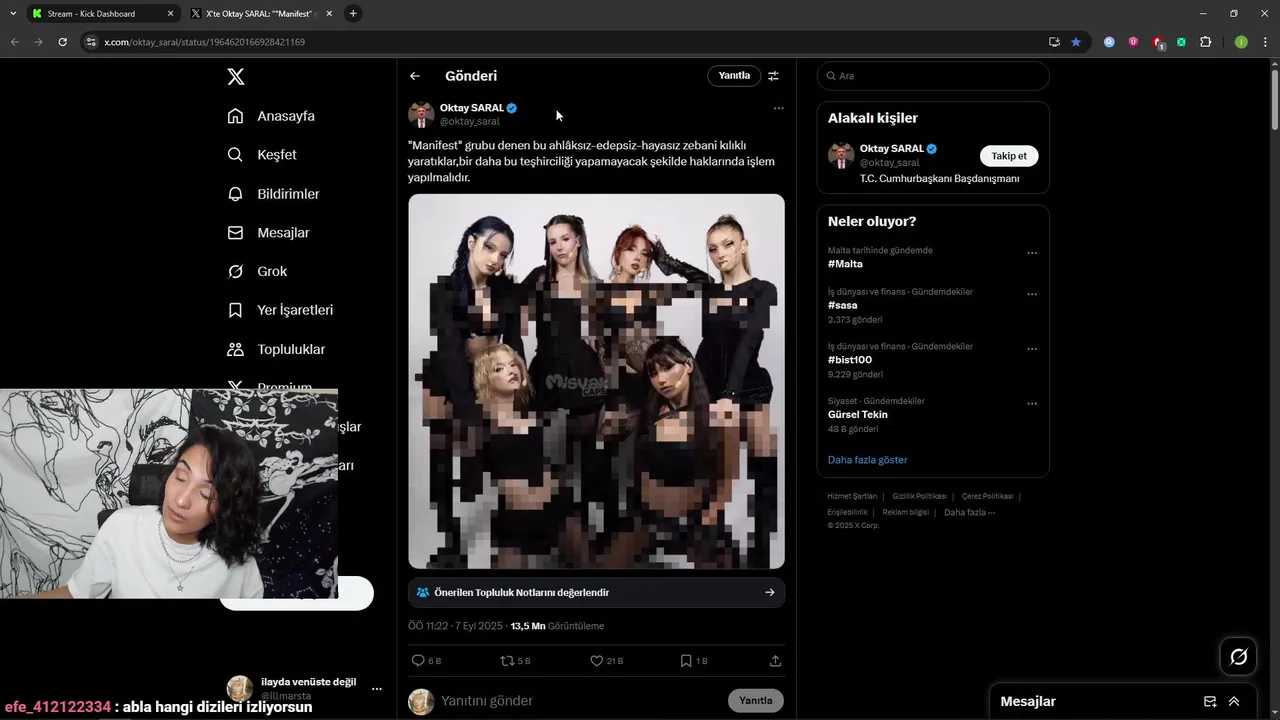Click the Yanıtla button beside reply field
The image size is (1280, 720).
[x=756, y=701]
